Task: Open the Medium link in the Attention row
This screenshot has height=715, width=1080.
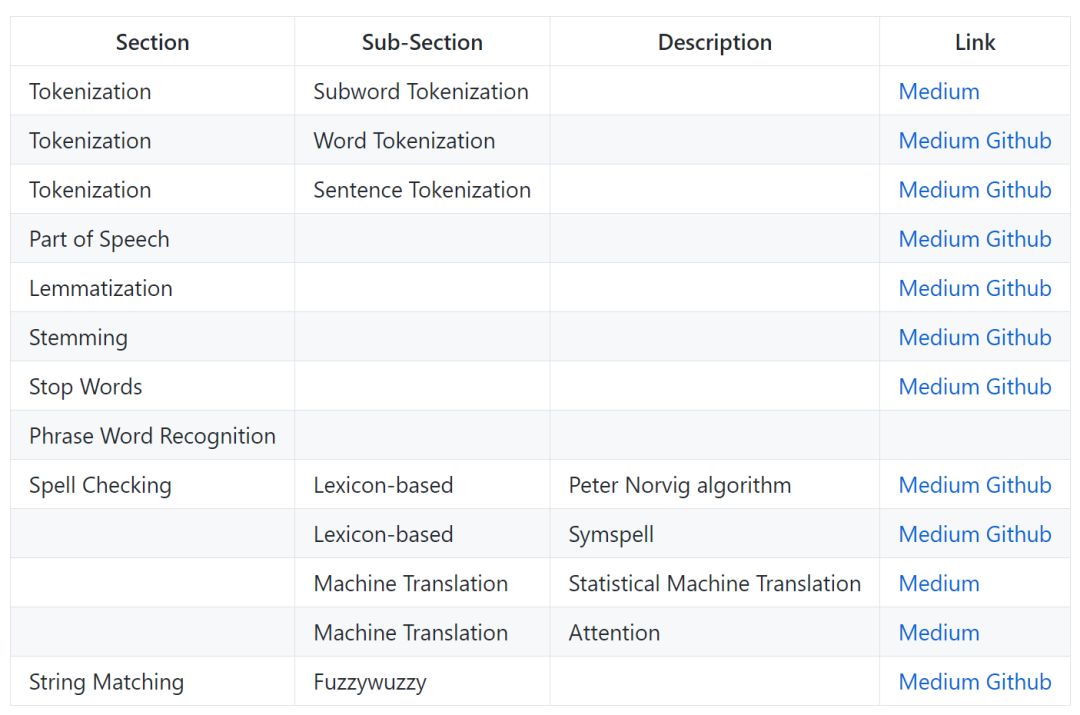Action: click(938, 633)
